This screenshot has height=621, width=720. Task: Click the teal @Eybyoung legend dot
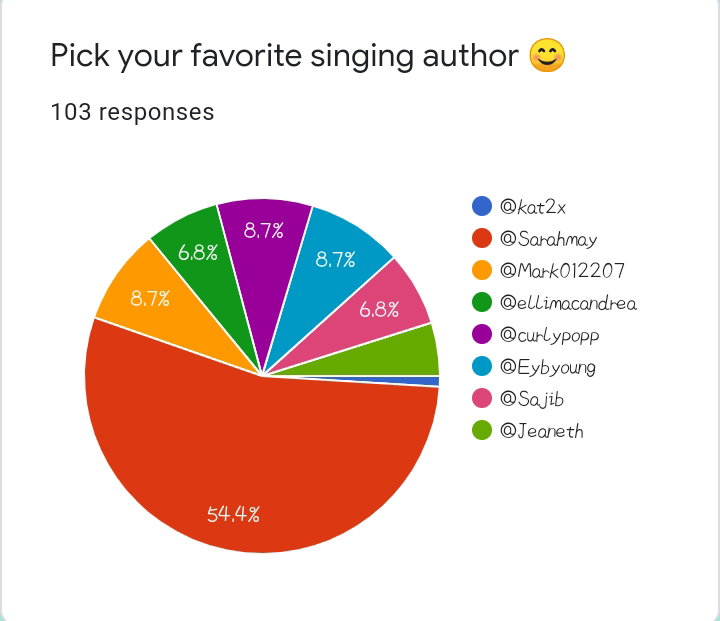point(482,367)
